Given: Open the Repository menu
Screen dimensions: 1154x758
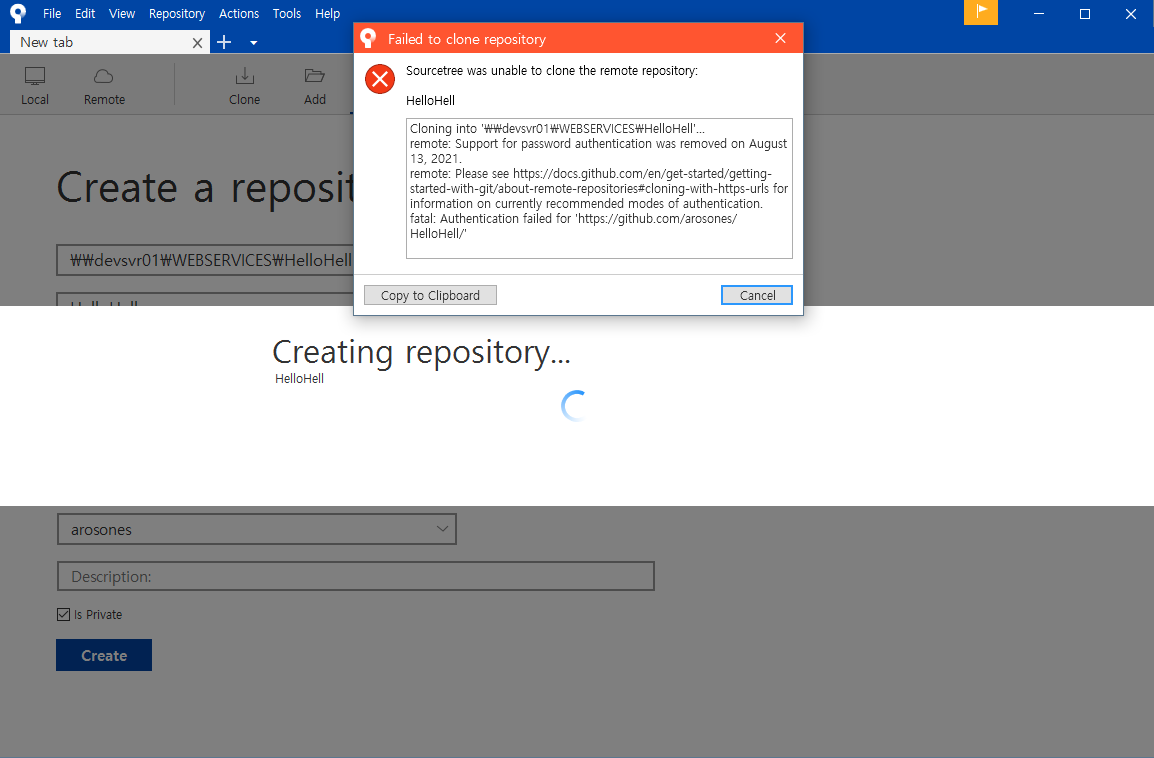Looking at the screenshot, I should click(x=177, y=13).
